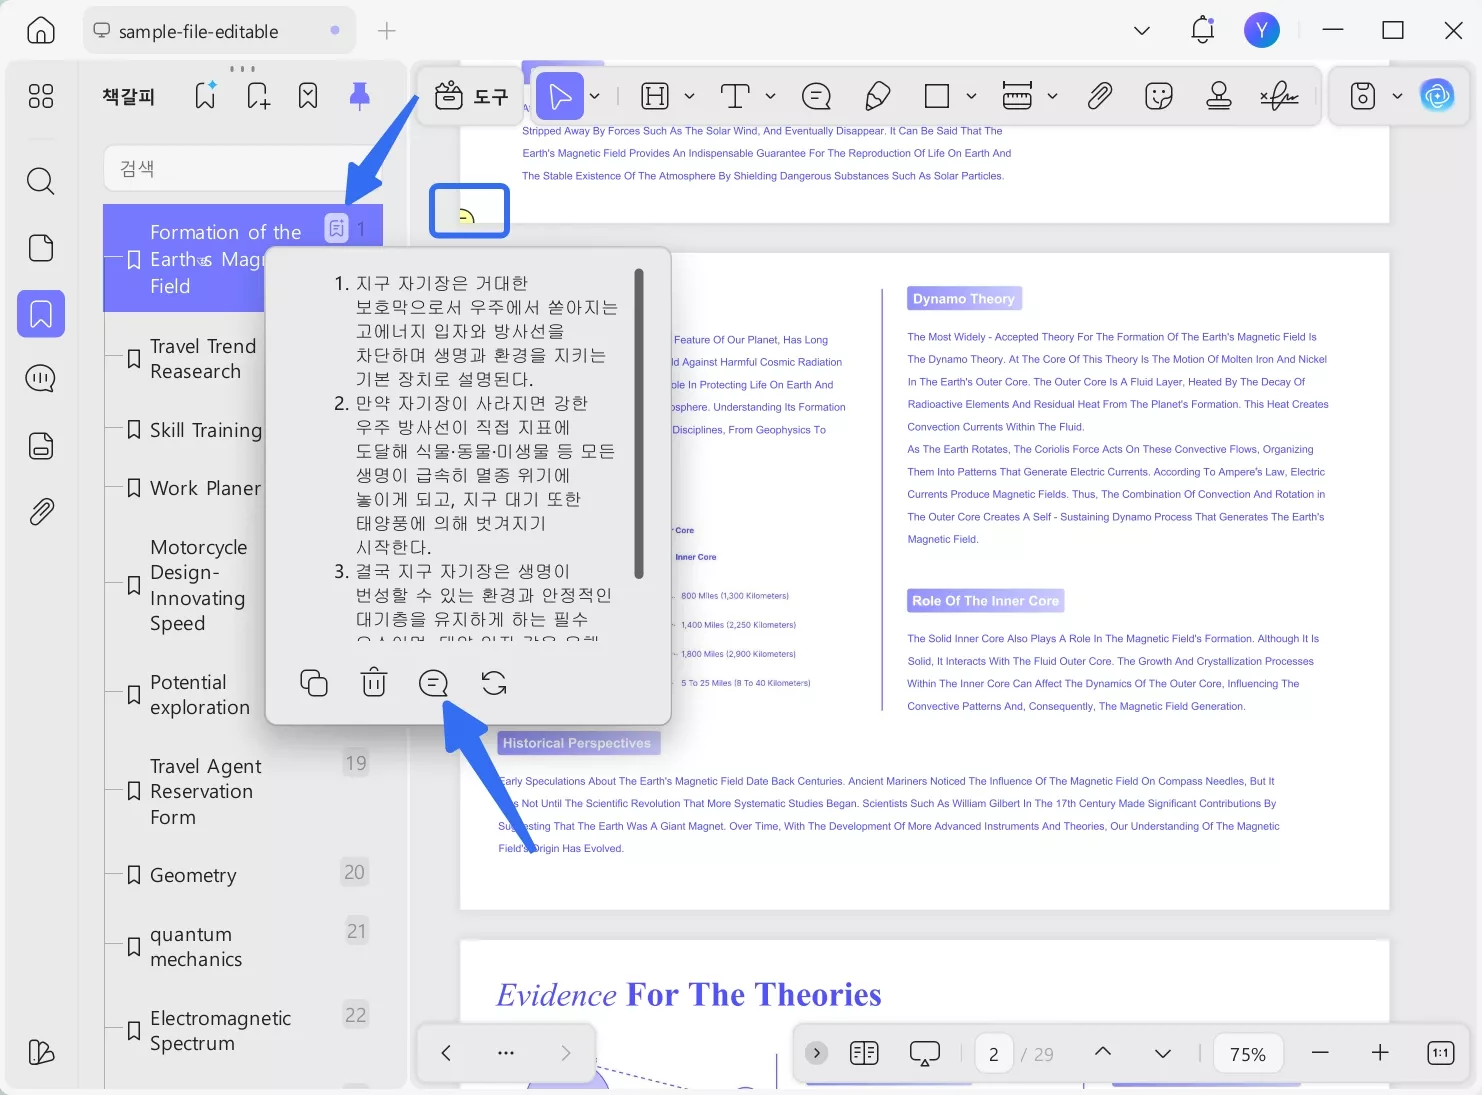Screen dimensions: 1482x1095
Task: Open the save options dropdown arrow
Action: tap(1397, 96)
